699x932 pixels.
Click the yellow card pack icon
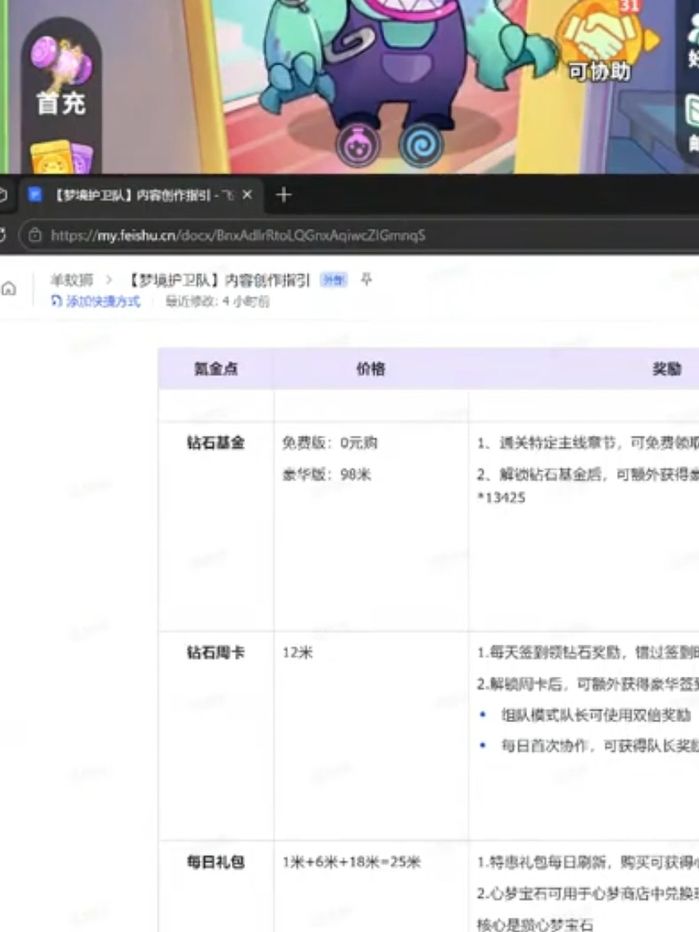61,158
